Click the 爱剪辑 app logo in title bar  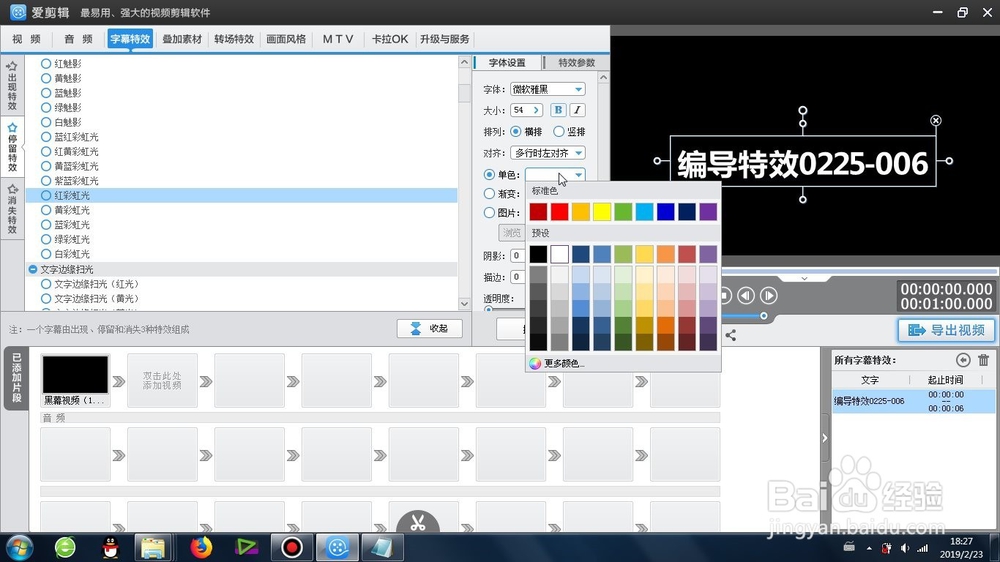tap(18, 12)
